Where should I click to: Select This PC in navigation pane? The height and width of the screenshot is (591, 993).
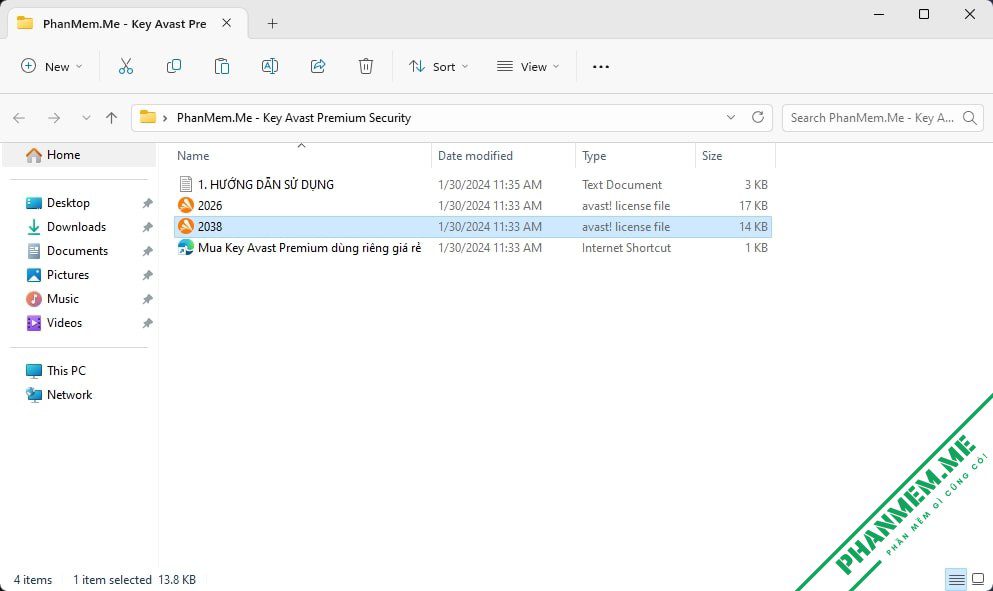[66, 371]
